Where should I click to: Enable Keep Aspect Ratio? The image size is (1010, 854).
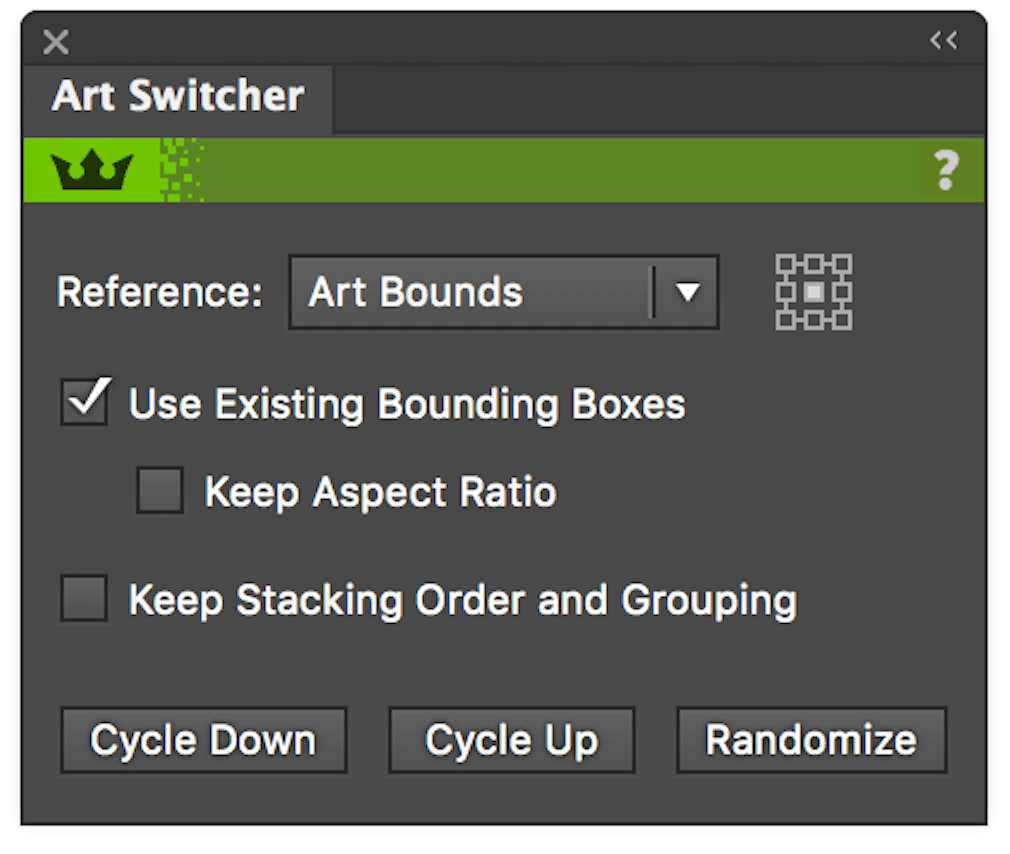pos(160,491)
